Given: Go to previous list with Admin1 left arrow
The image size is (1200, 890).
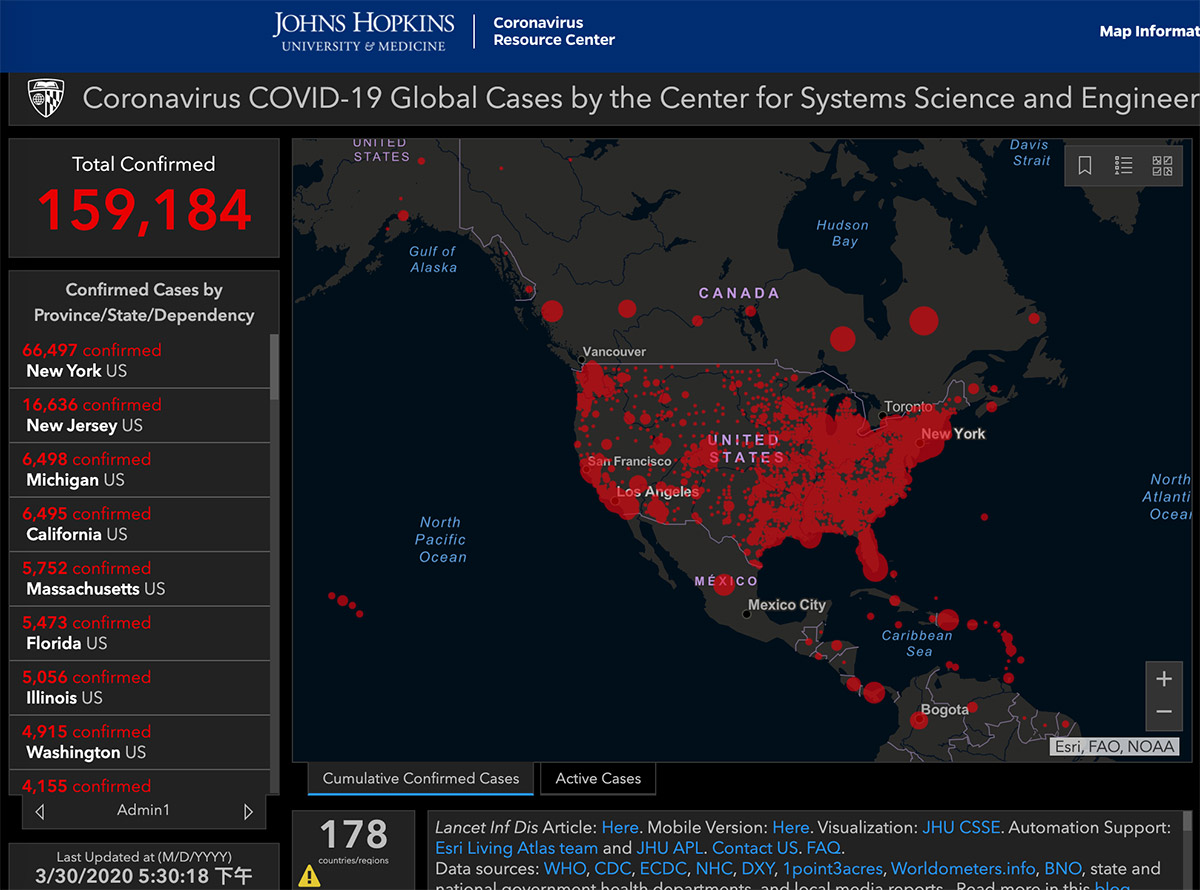Looking at the screenshot, I should [40, 811].
